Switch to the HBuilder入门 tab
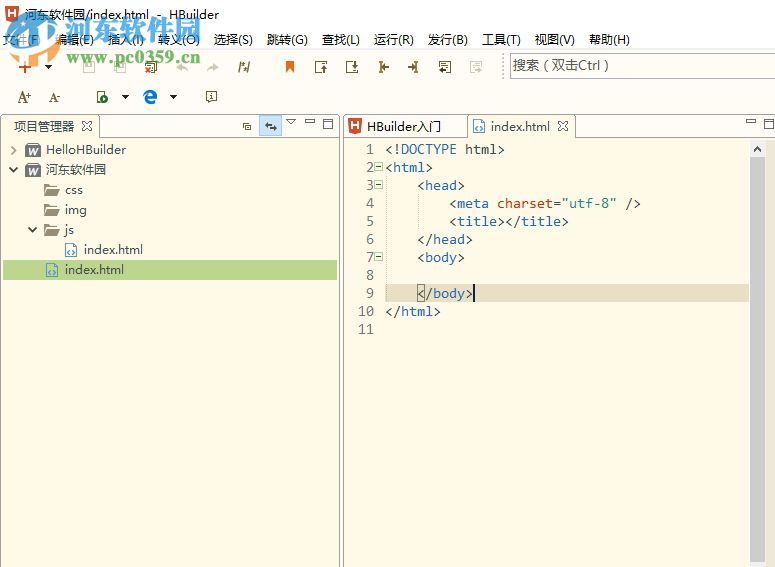The height and width of the screenshot is (567, 775). pyautogui.click(x=404, y=127)
